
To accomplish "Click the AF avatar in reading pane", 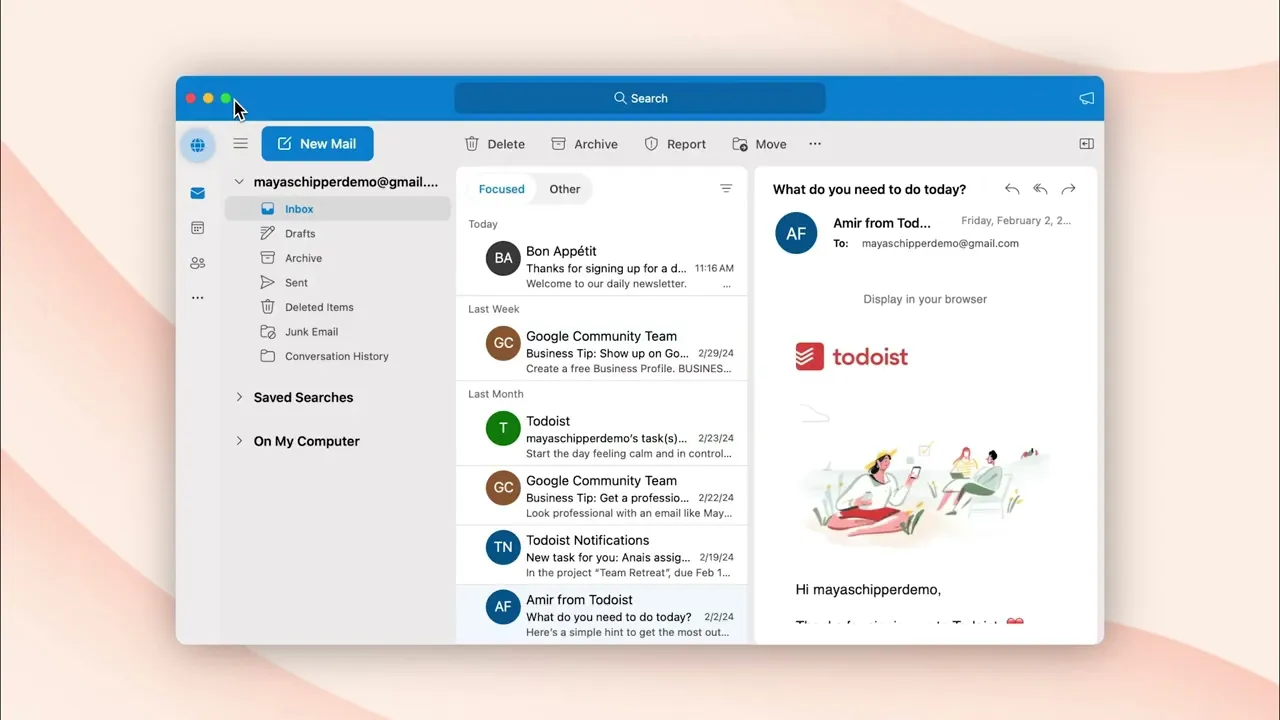I will click(x=796, y=233).
